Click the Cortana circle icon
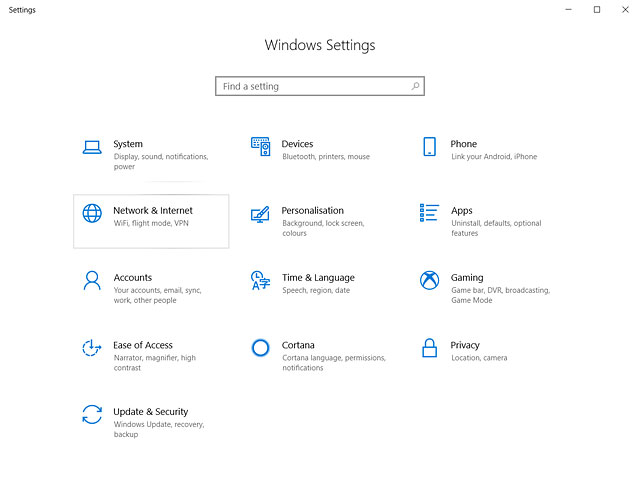This screenshot has width=640, height=500. pyautogui.click(x=260, y=348)
